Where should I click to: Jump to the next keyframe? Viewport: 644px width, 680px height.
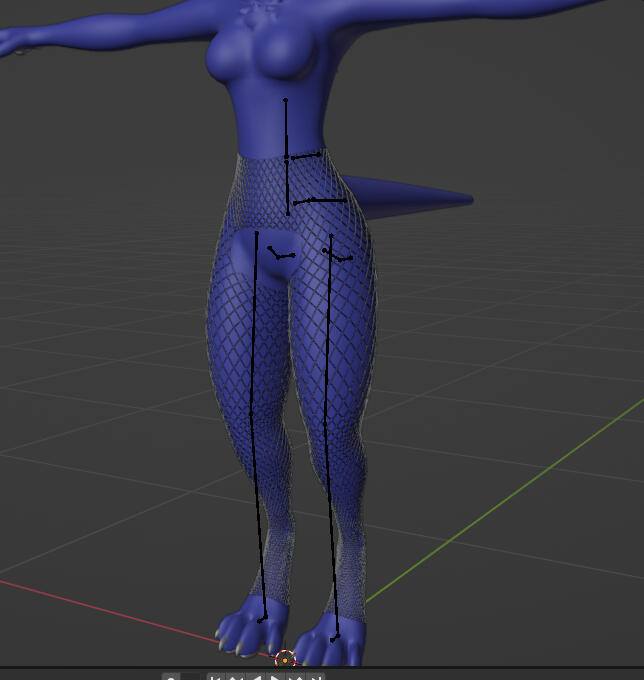(x=296, y=677)
